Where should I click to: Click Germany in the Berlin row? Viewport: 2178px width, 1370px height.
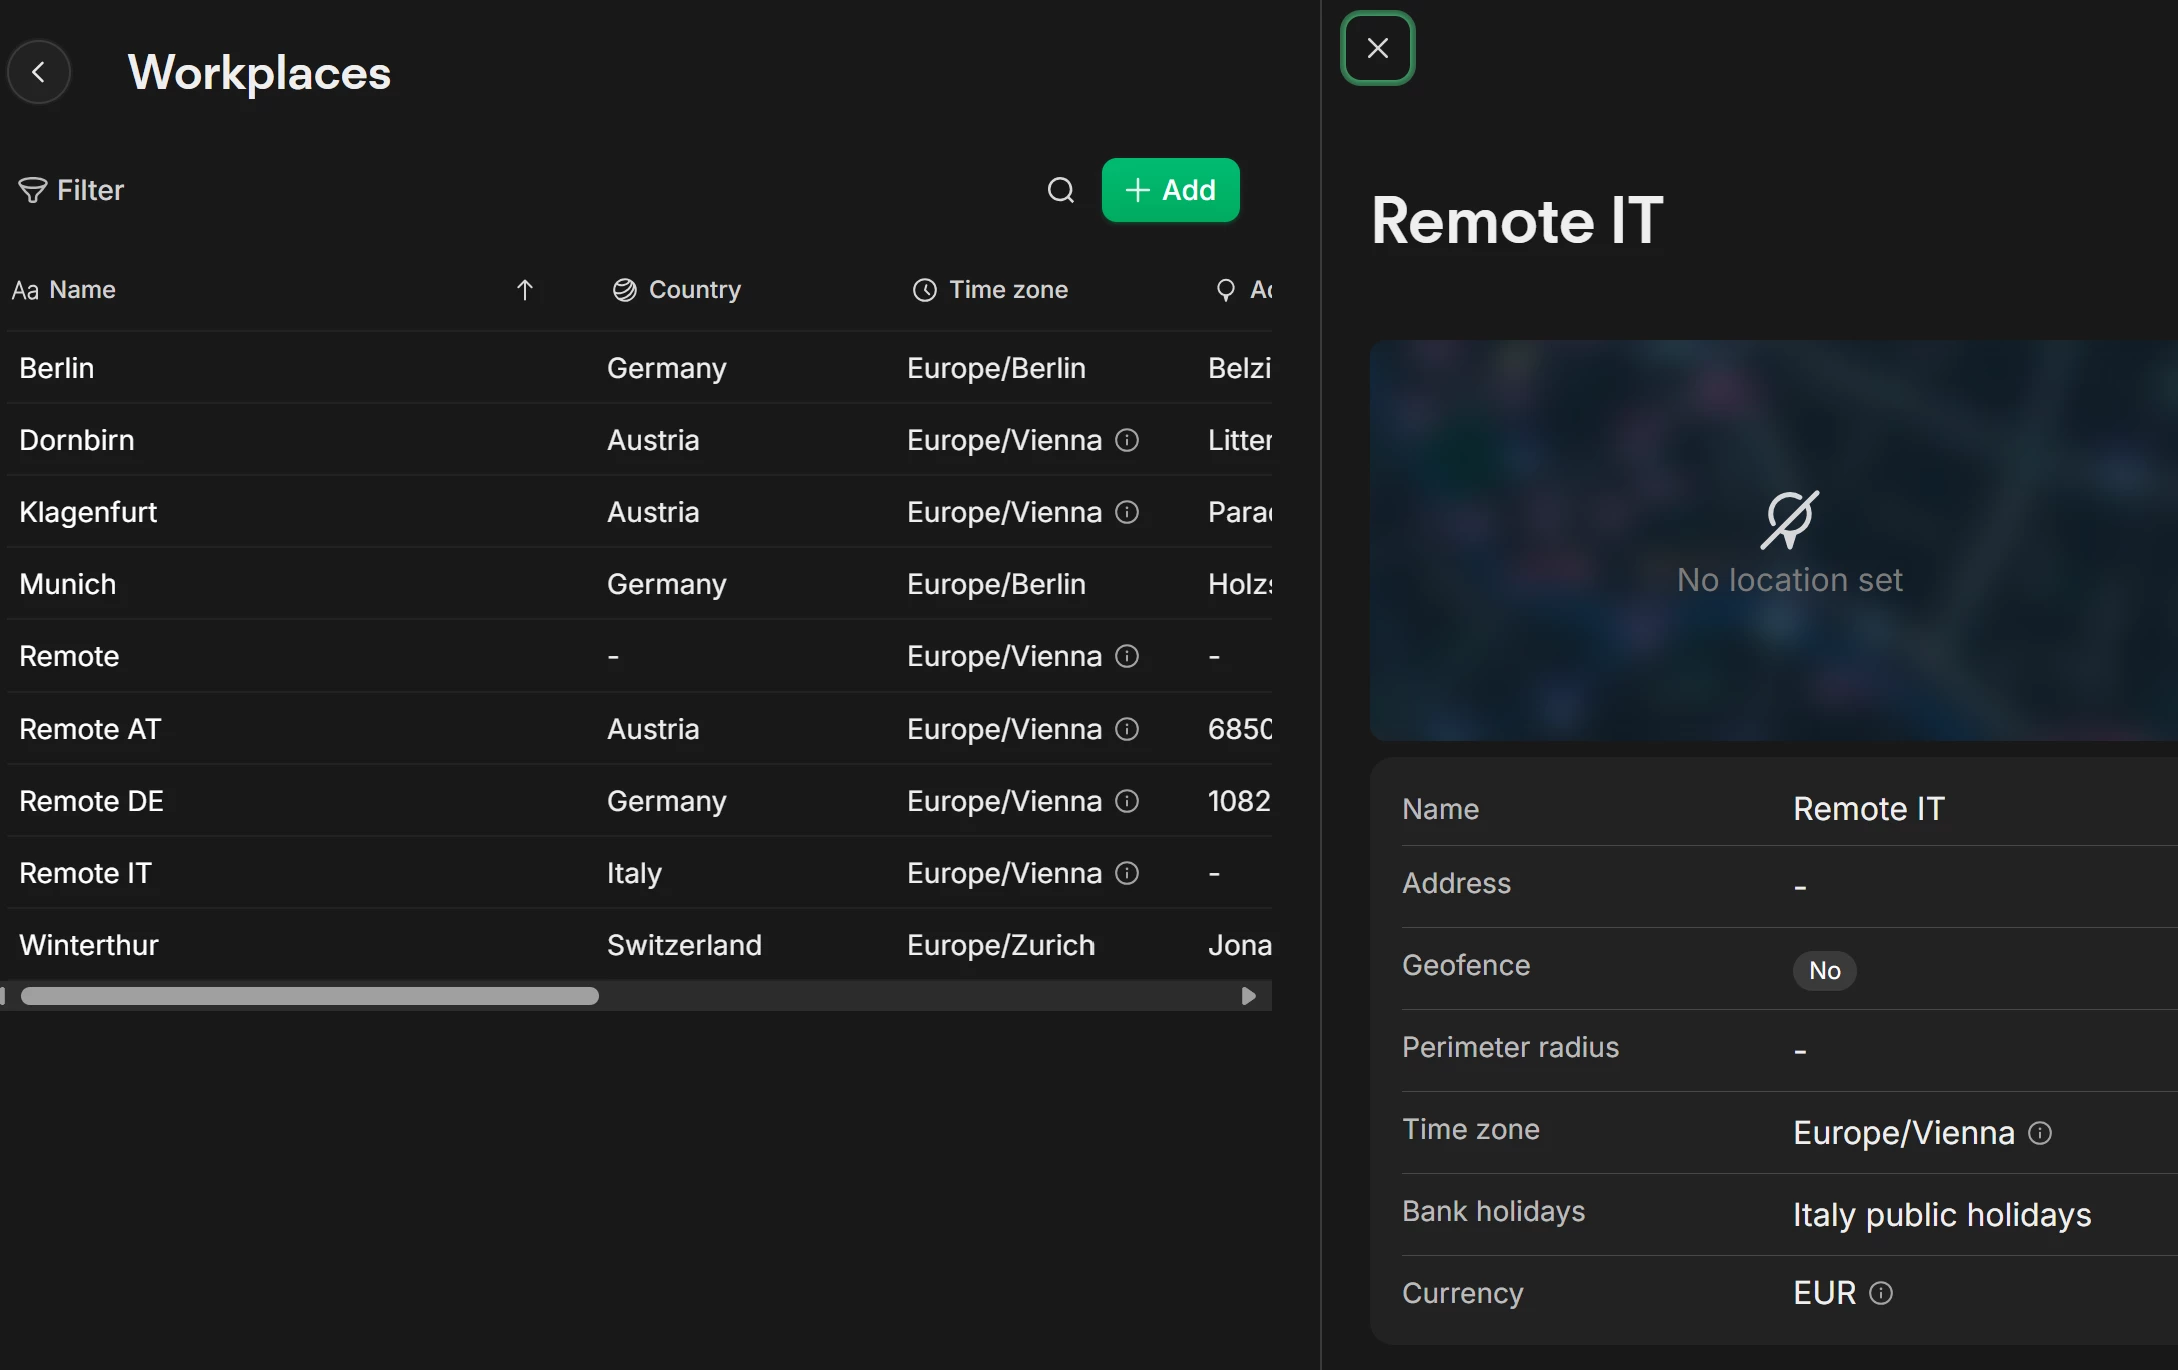(666, 368)
